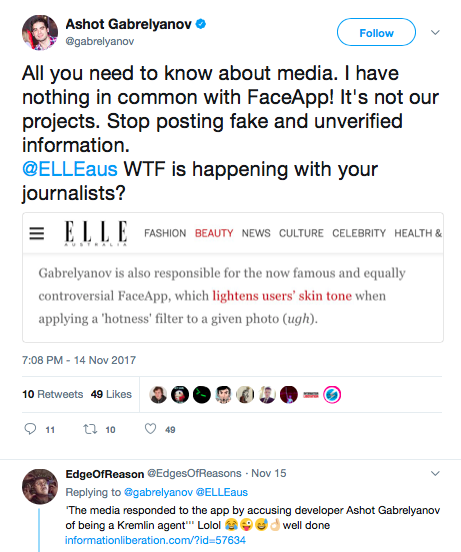The width and height of the screenshot is (461, 552).
Task: Open the embedded ELLE article image
Action: pyautogui.click(x=233, y=277)
